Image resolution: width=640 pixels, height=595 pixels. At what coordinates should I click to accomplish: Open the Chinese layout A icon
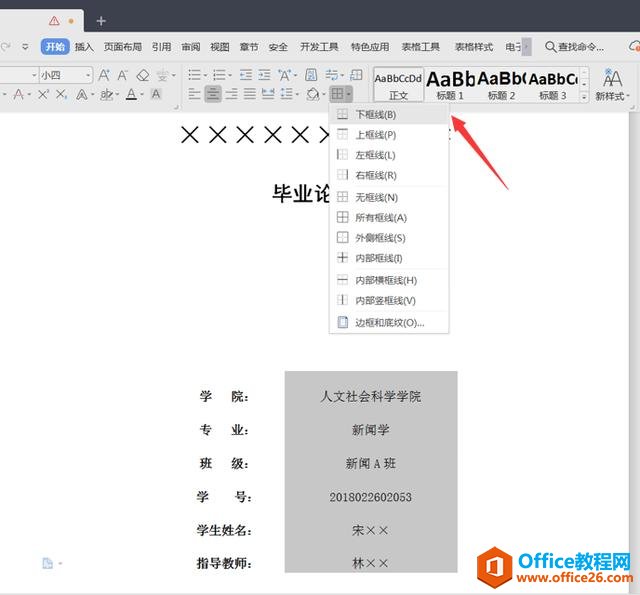(x=284, y=75)
